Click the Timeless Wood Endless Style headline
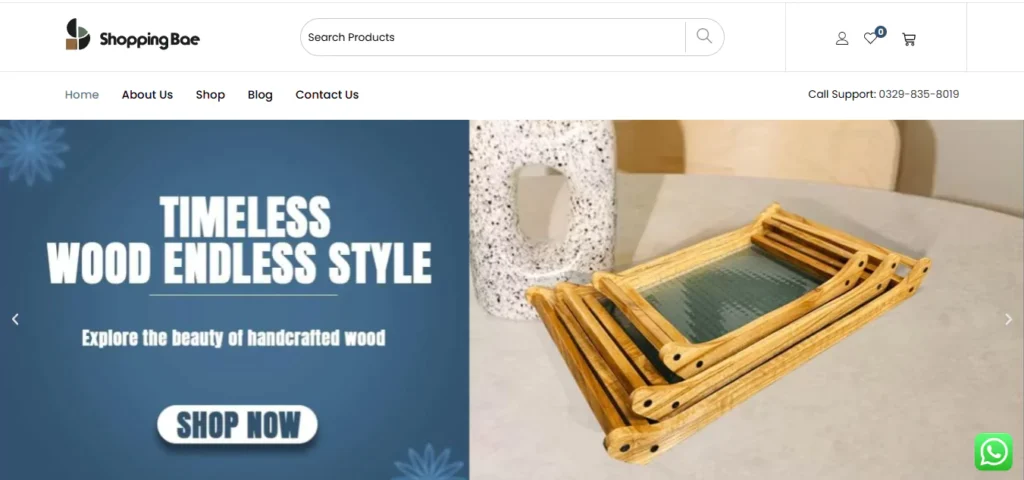Viewport: 1024px width, 480px height. click(x=239, y=240)
